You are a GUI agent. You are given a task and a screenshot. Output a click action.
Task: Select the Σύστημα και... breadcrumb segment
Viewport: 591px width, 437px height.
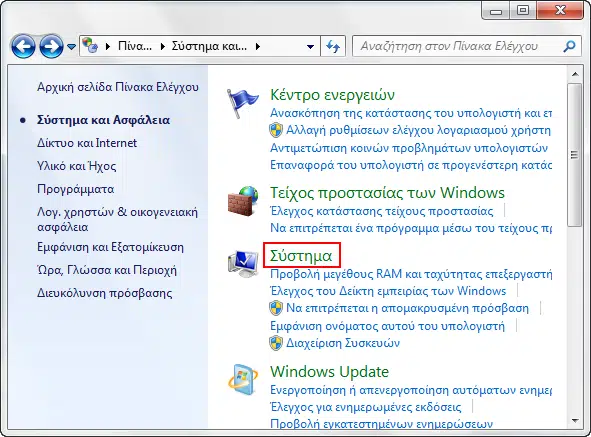(209, 46)
